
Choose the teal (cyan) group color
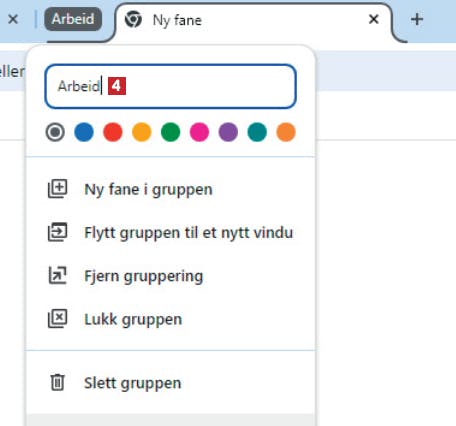point(257,132)
